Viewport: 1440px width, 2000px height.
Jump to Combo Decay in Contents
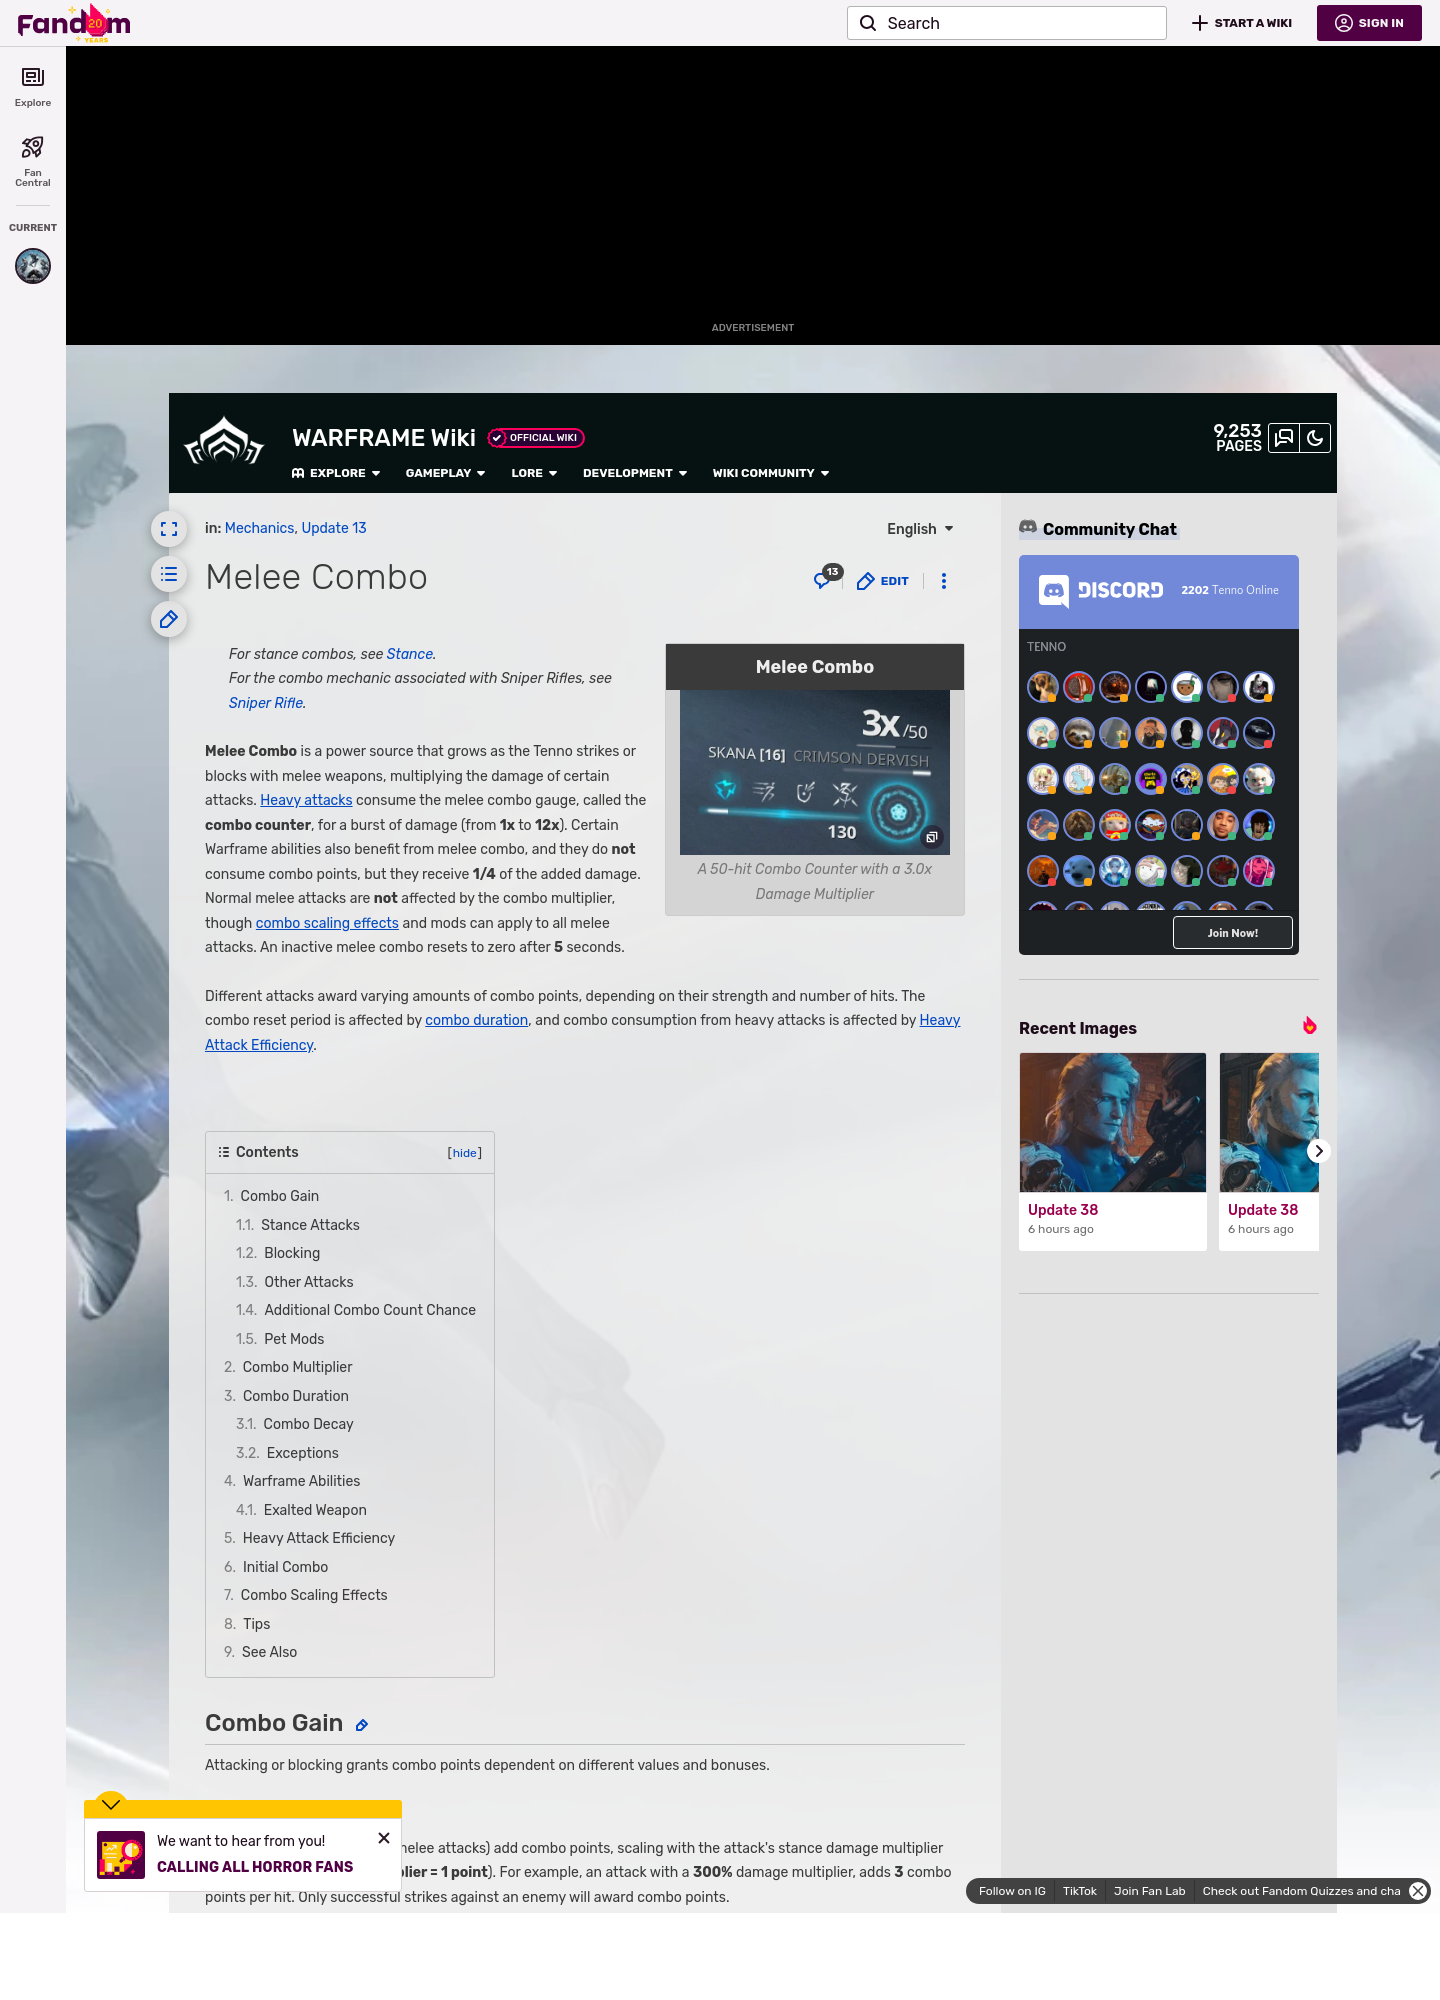tap(309, 1424)
